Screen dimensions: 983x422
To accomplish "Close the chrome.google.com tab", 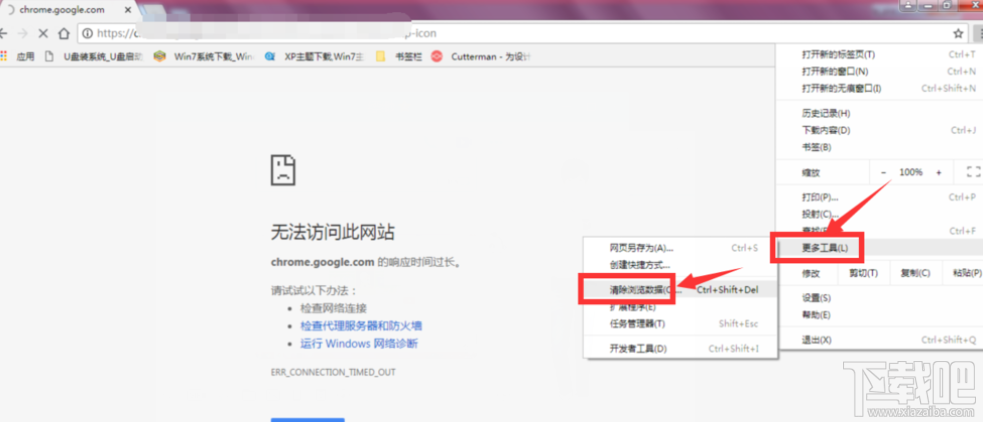I will click(x=128, y=10).
